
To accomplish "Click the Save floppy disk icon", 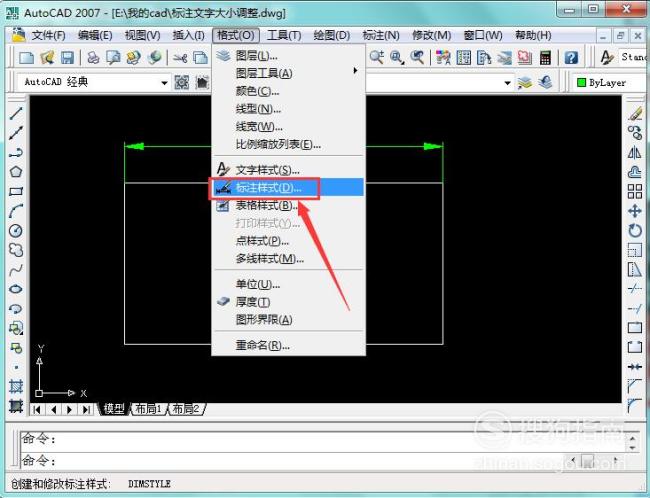I will (x=67, y=58).
